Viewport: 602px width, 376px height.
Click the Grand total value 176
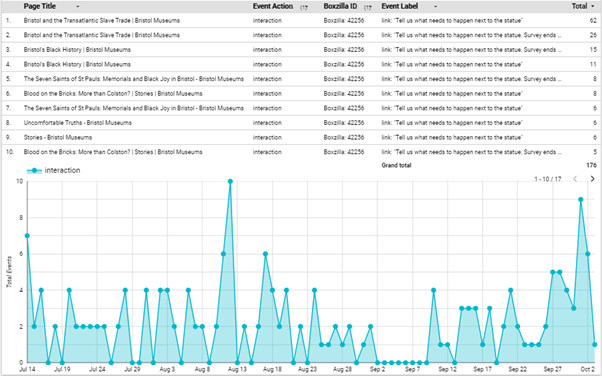click(592, 165)
